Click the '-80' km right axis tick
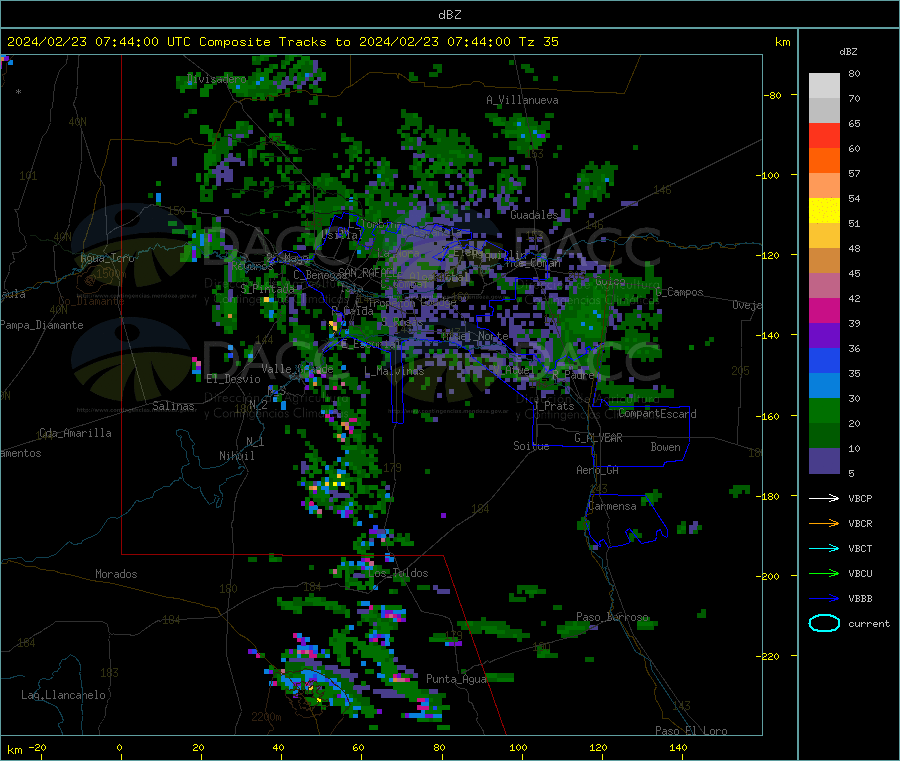 [772, 95]
